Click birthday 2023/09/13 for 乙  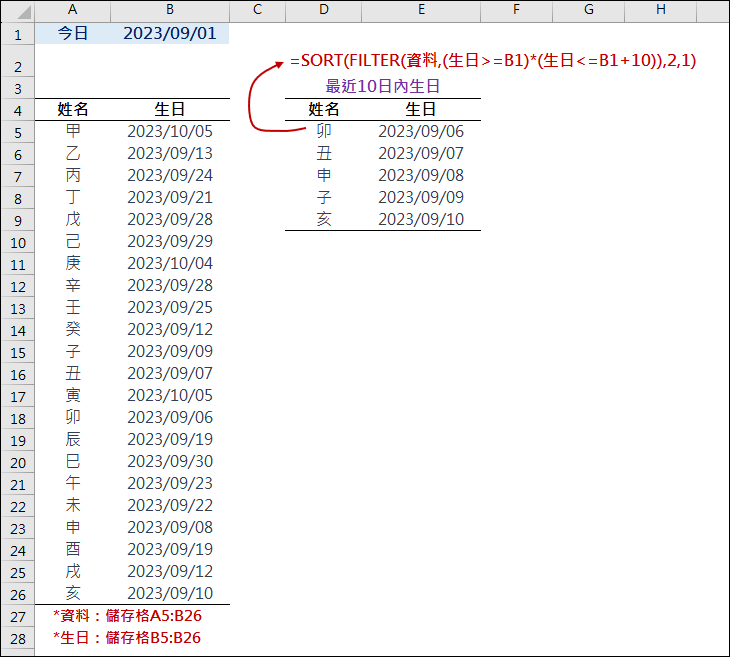(170, 153)
